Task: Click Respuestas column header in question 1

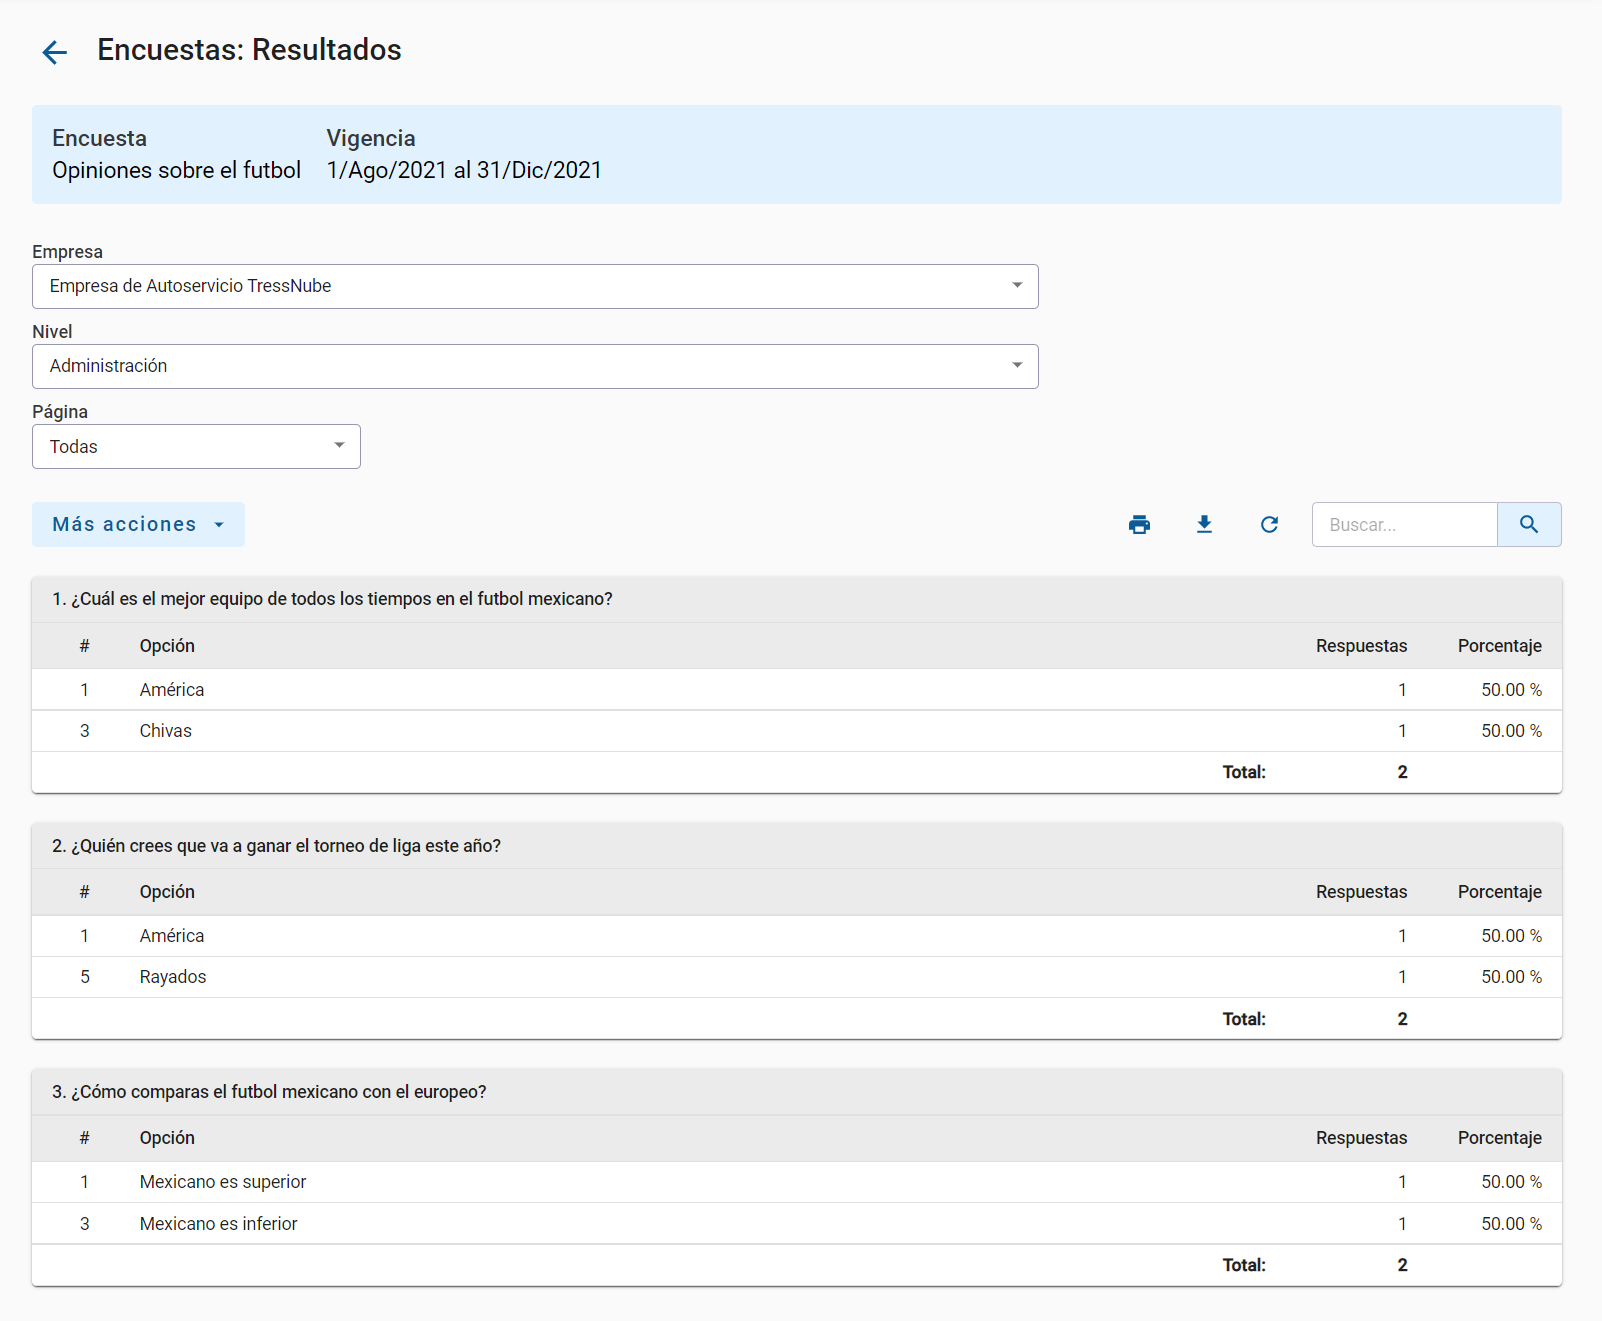Action: click(x=1360, y=646)
